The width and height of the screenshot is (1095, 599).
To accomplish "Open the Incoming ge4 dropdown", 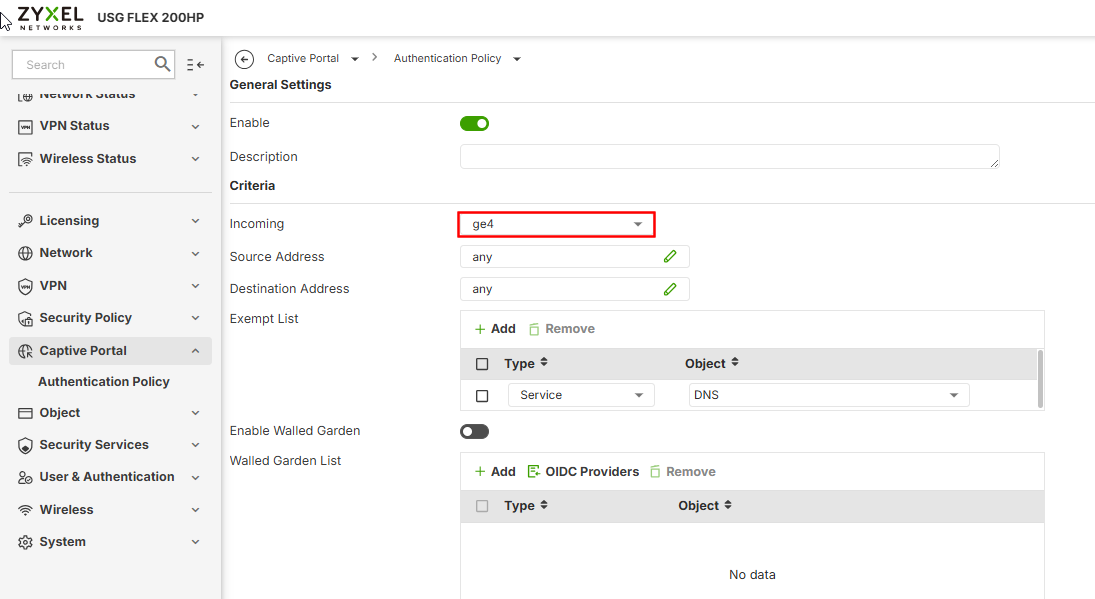I will [557, 224].
